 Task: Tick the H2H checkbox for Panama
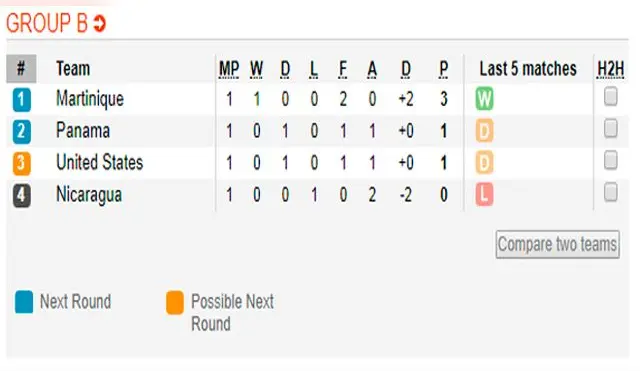(611, 129)
